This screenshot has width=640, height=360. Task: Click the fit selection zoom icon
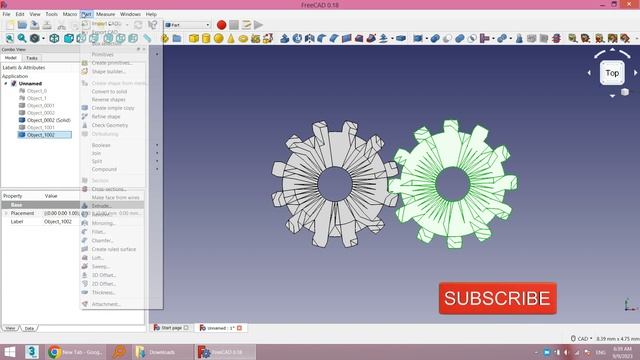pos(22,38)
